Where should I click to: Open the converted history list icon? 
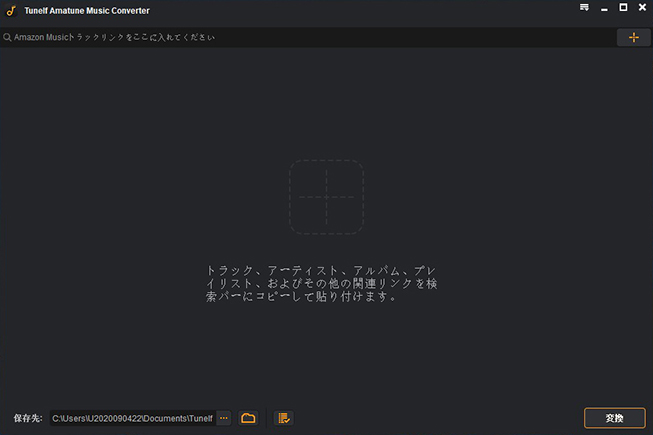(x=284, y=418)
